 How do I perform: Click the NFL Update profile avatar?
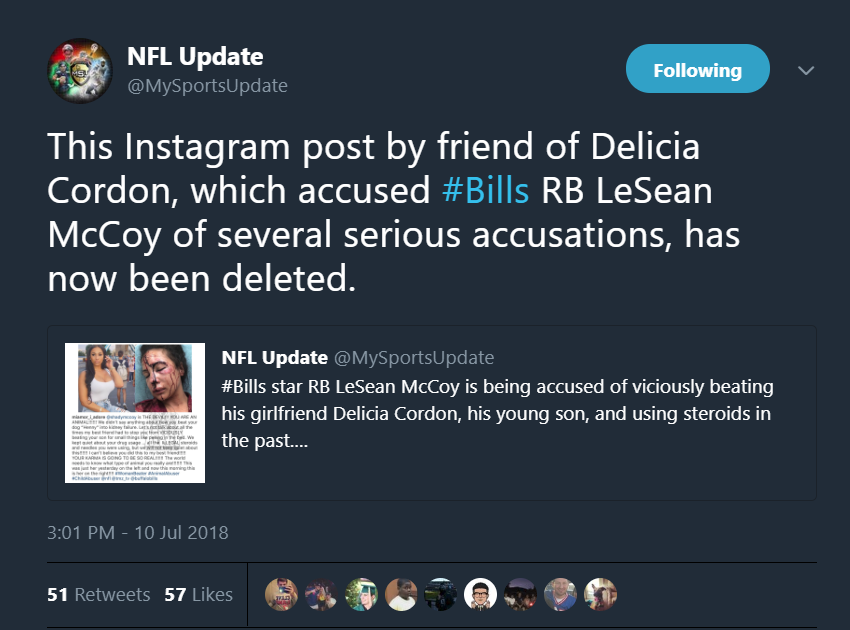tap(80, 70)
